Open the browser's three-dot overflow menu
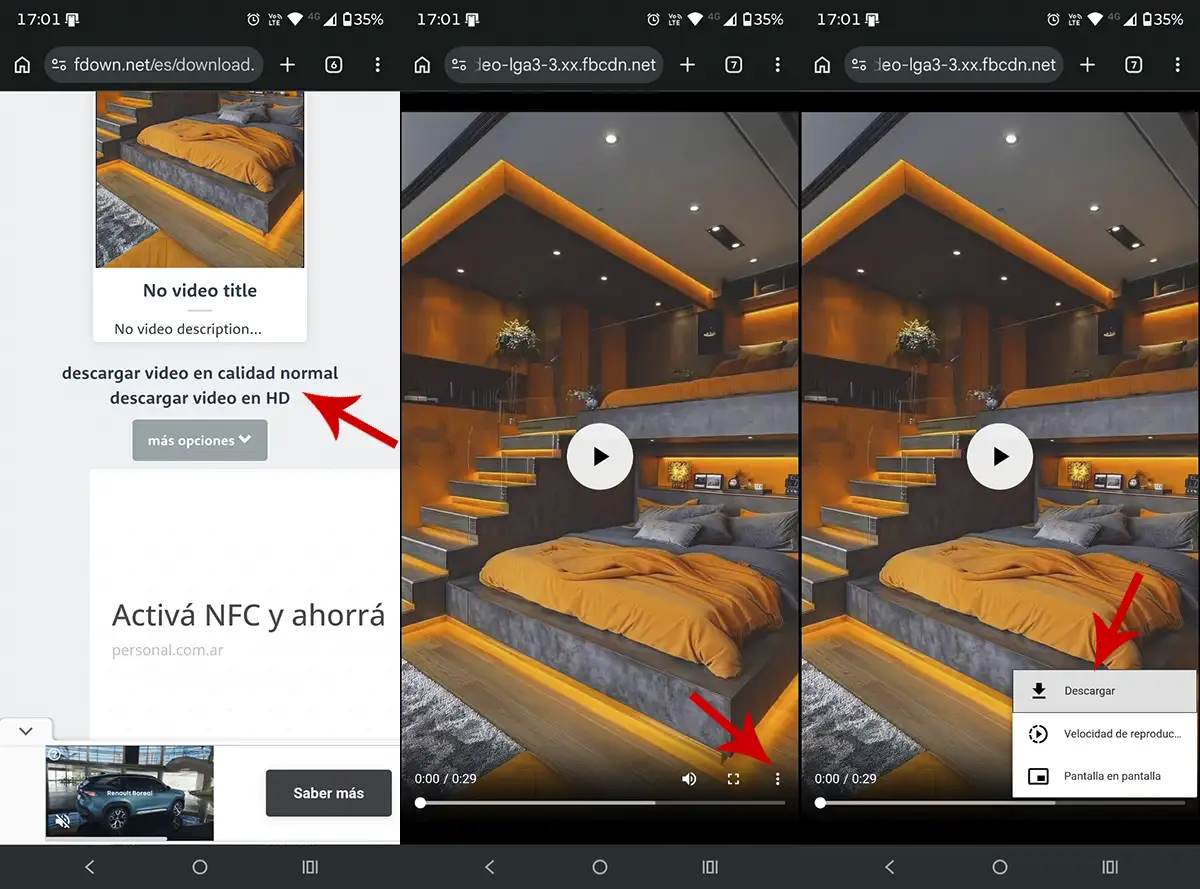The width and height of the screenshot is (1200, 889). coord(378,64)
